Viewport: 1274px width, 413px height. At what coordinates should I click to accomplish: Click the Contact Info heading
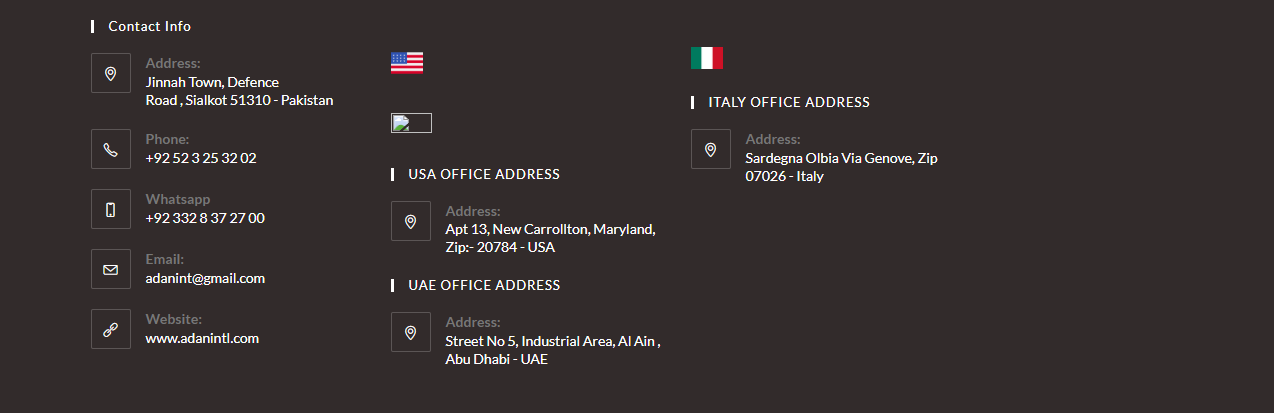149,26
